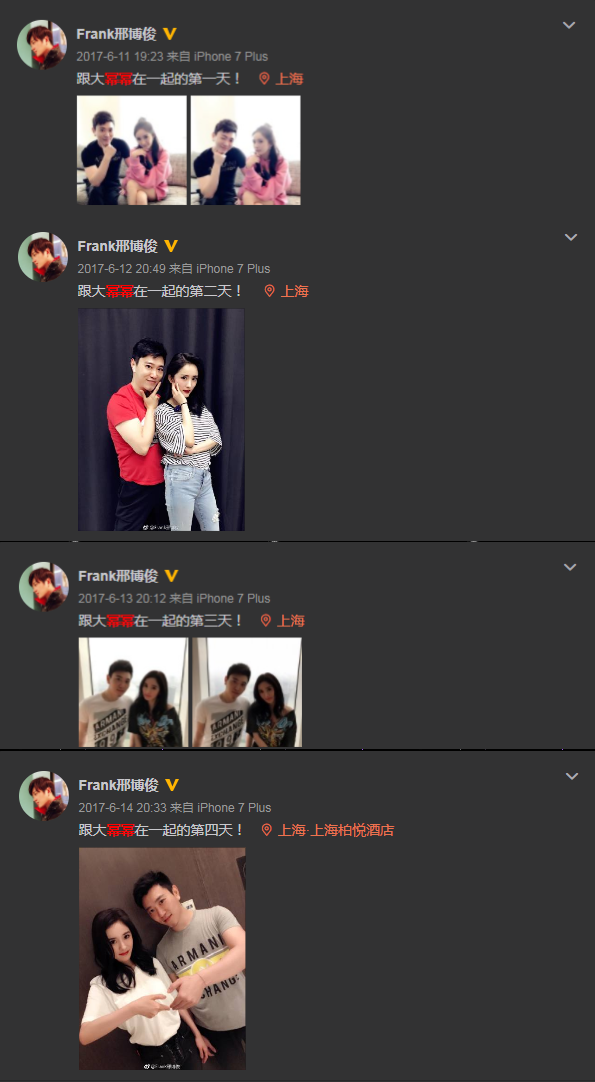Viewport: 595px width, 1082px height.
Task: Open the second thumbnail in the 第三天 post
Action: point(247,692)
